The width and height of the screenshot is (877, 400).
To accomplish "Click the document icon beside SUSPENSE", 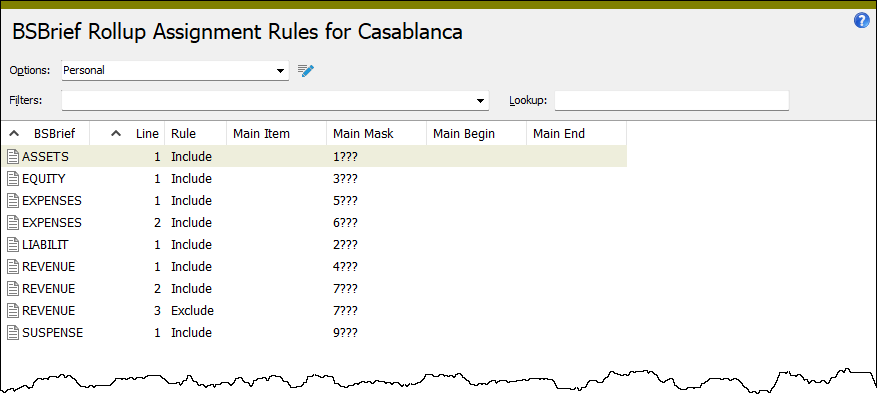I will click(x=13, y=333).
